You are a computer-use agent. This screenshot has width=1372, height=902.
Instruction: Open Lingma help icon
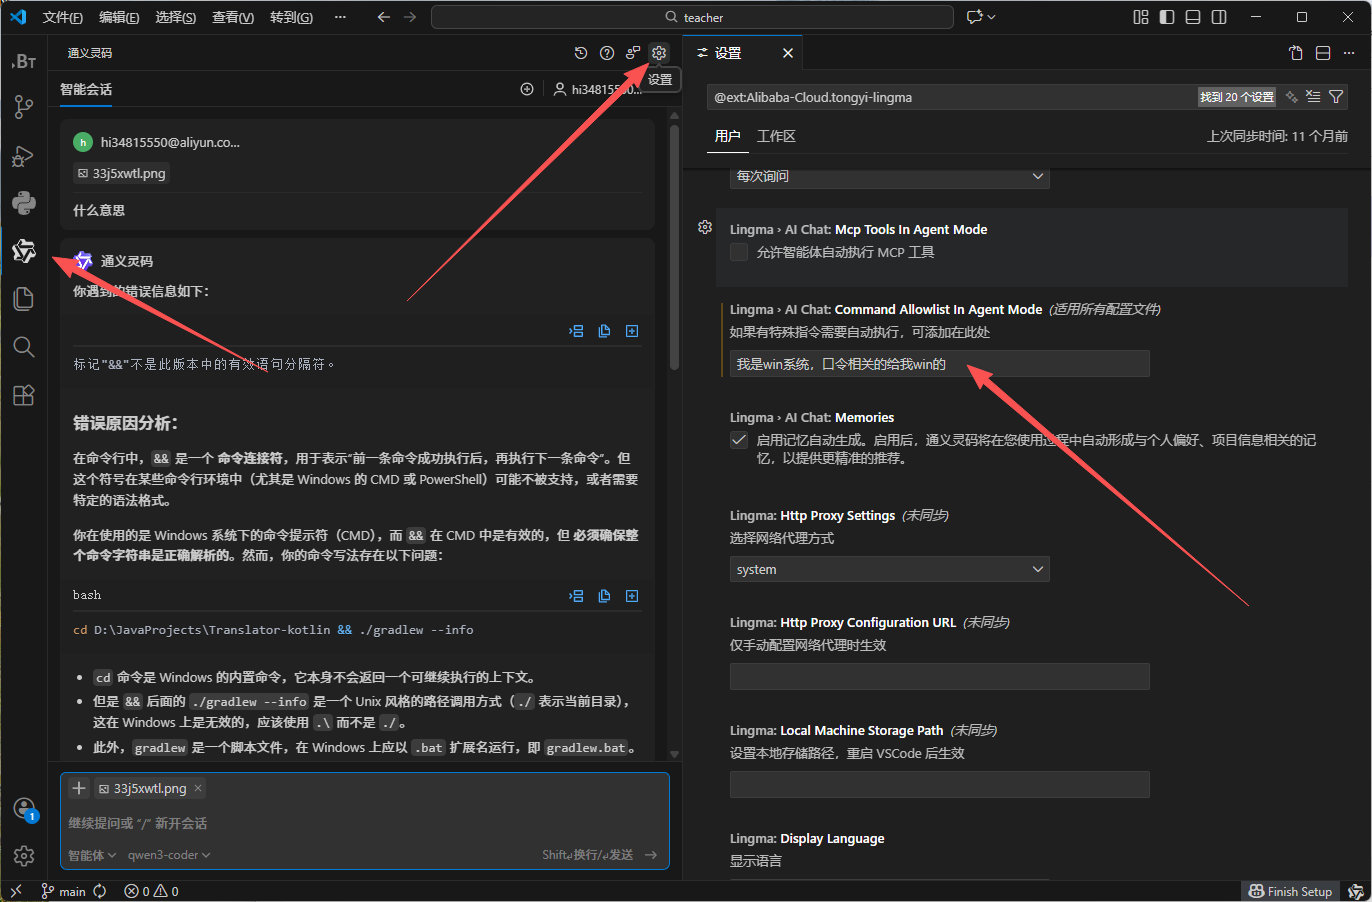(607, 53)
